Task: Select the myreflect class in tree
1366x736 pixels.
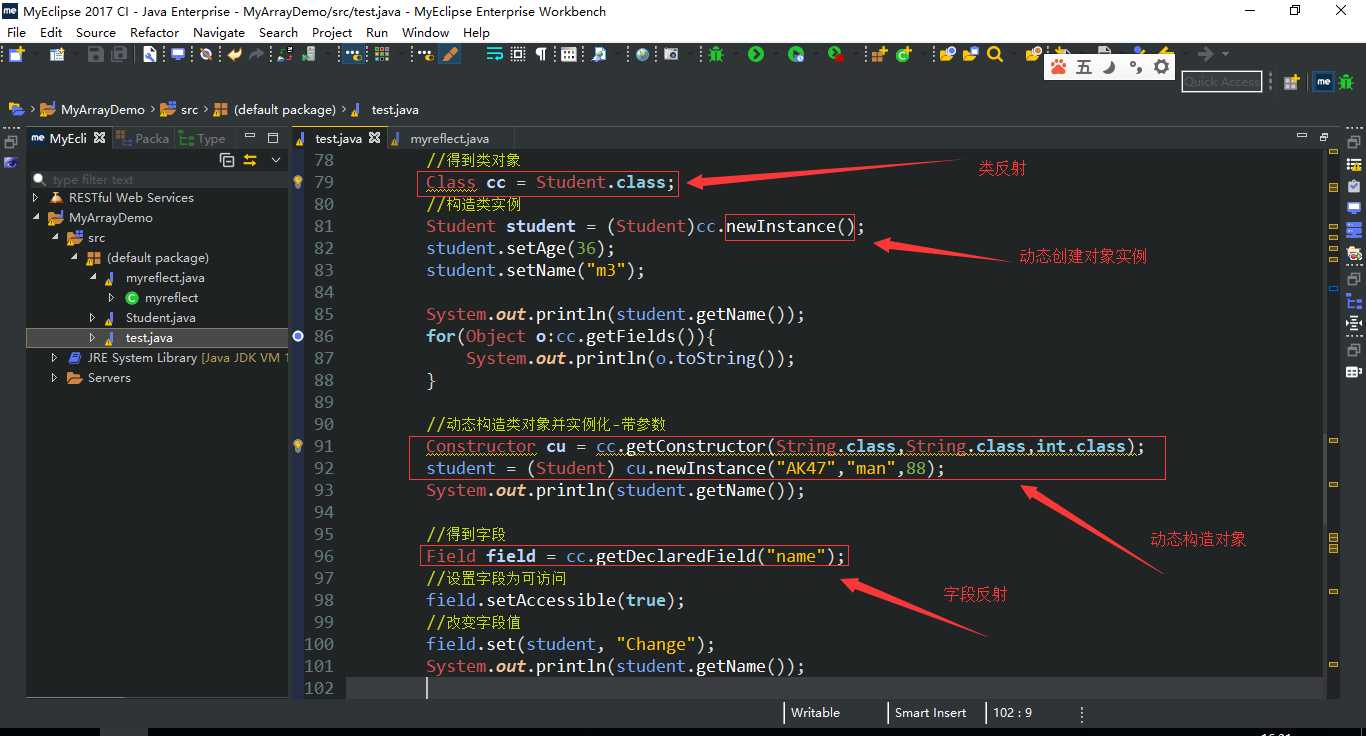Action: pos(171,298)
